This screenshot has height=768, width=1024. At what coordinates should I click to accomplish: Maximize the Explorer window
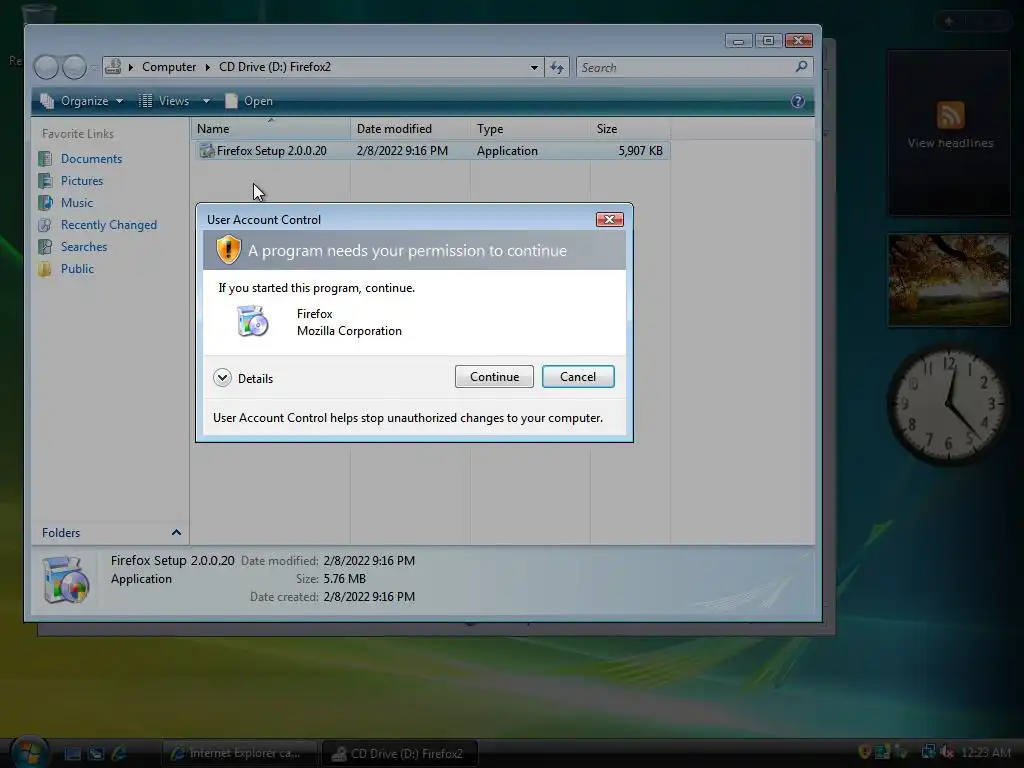pos(768,40)
